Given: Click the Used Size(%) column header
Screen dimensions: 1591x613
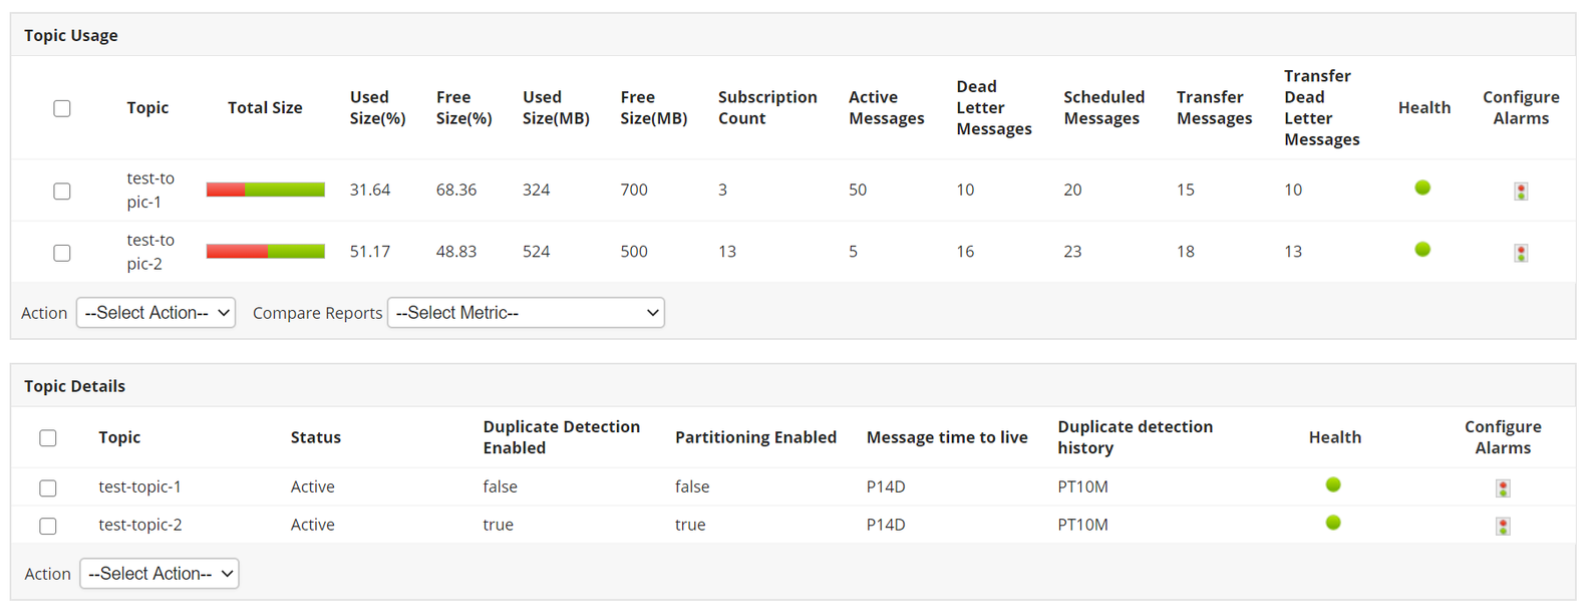Looking at the screenshot, I should [377, 108].
